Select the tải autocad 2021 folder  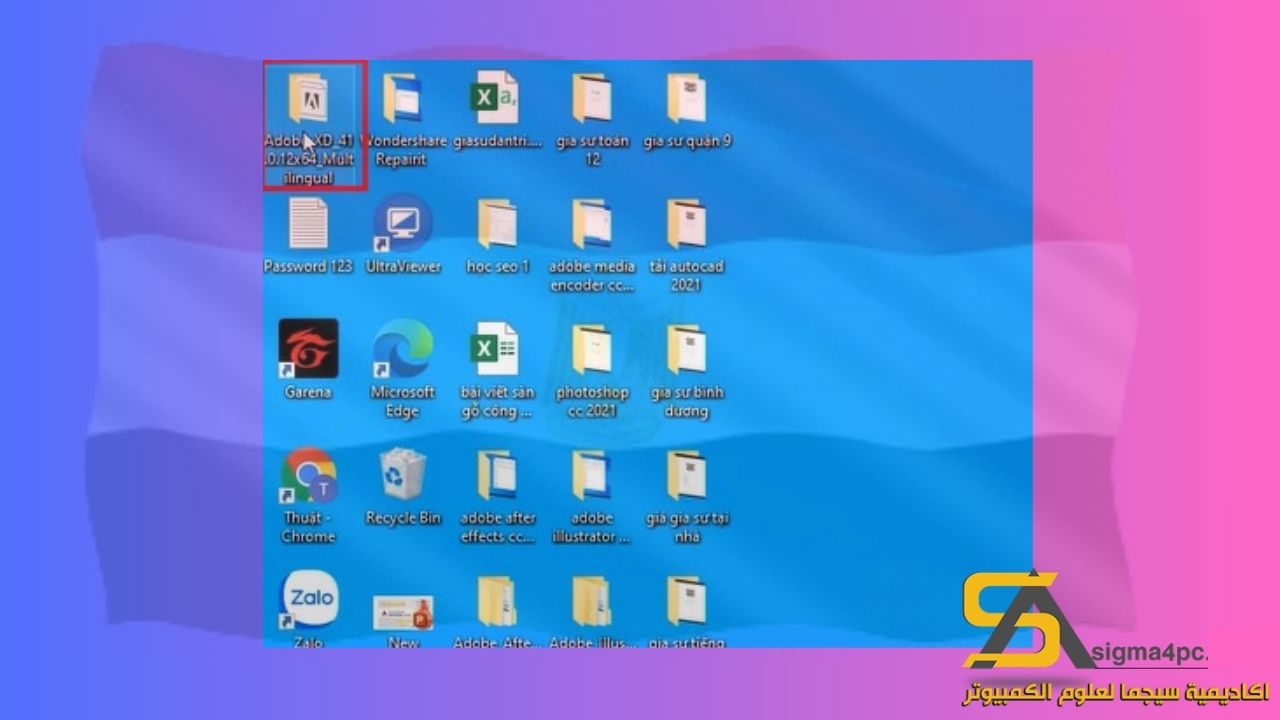pyautogui.click(x=687, y=224)
